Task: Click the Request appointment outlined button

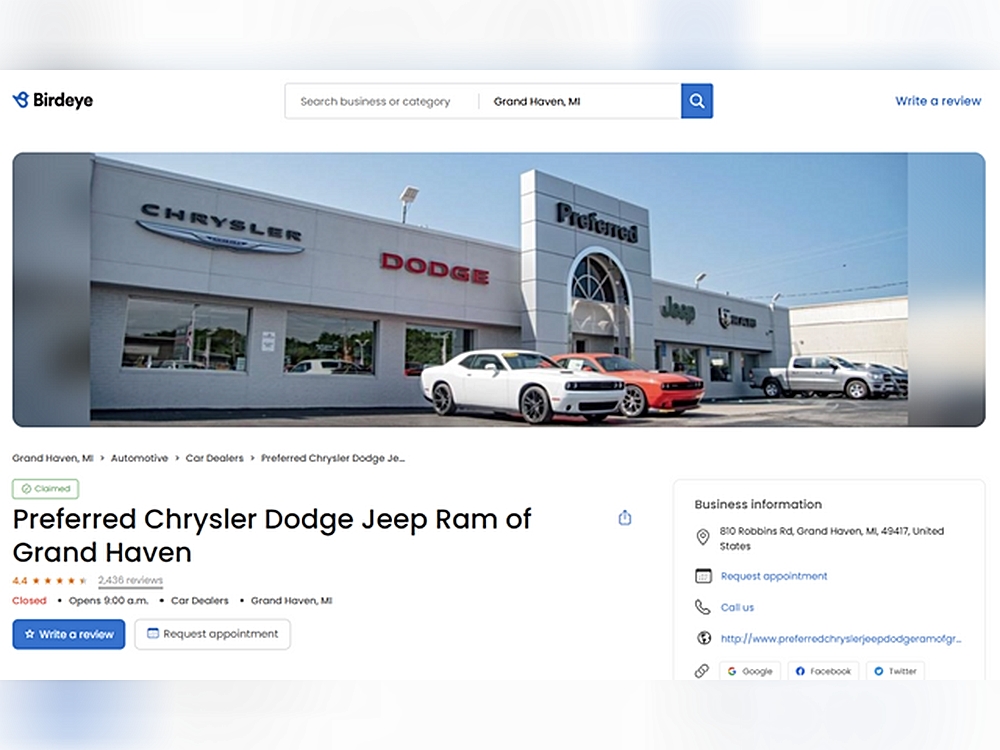Action: pyautogui.click(x=212, y=634)
